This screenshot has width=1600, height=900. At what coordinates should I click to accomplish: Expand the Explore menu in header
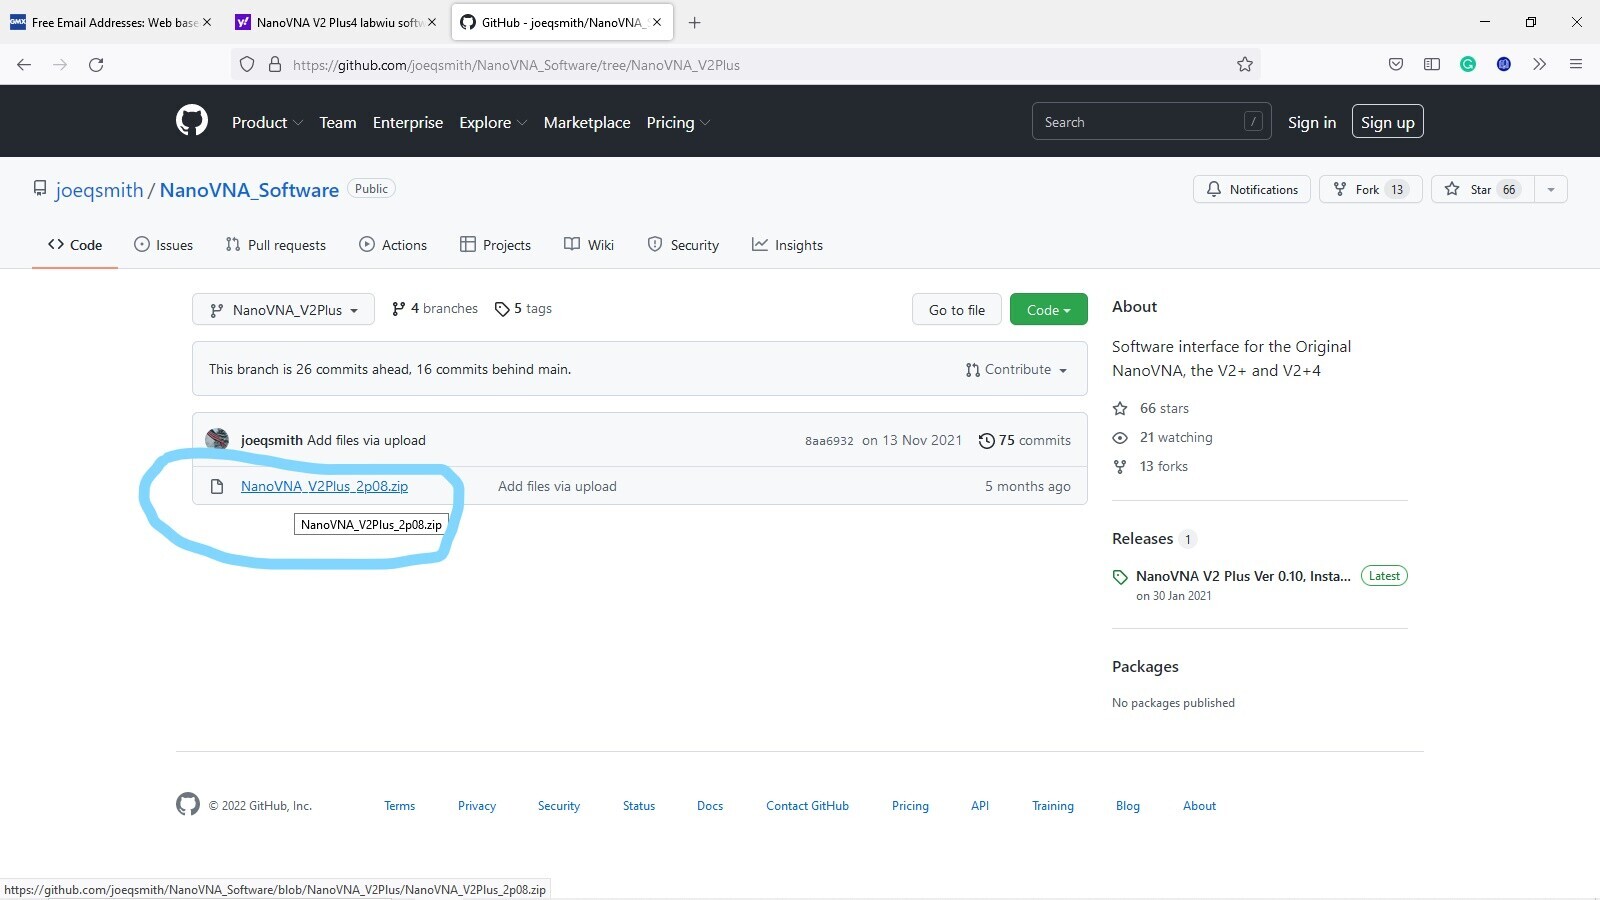[493, 122]
